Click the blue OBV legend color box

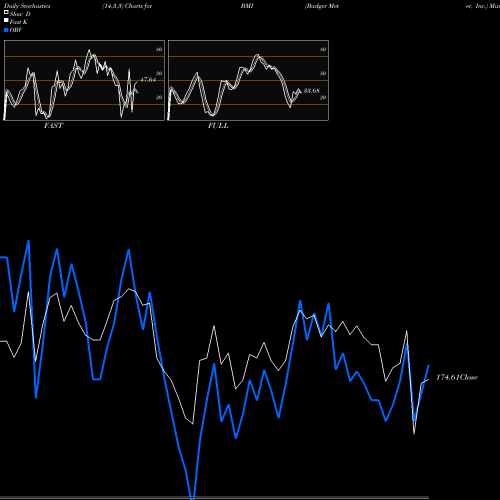[x=6, y=30]
